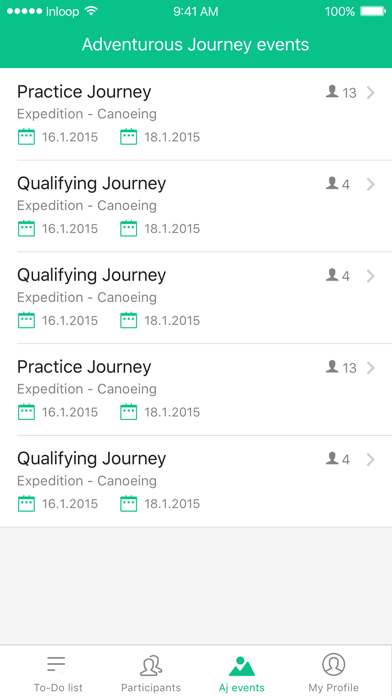Screen dimensions: 392x696
Task: Tap the battery indicator in status bar
Action: tap(372, 12)
